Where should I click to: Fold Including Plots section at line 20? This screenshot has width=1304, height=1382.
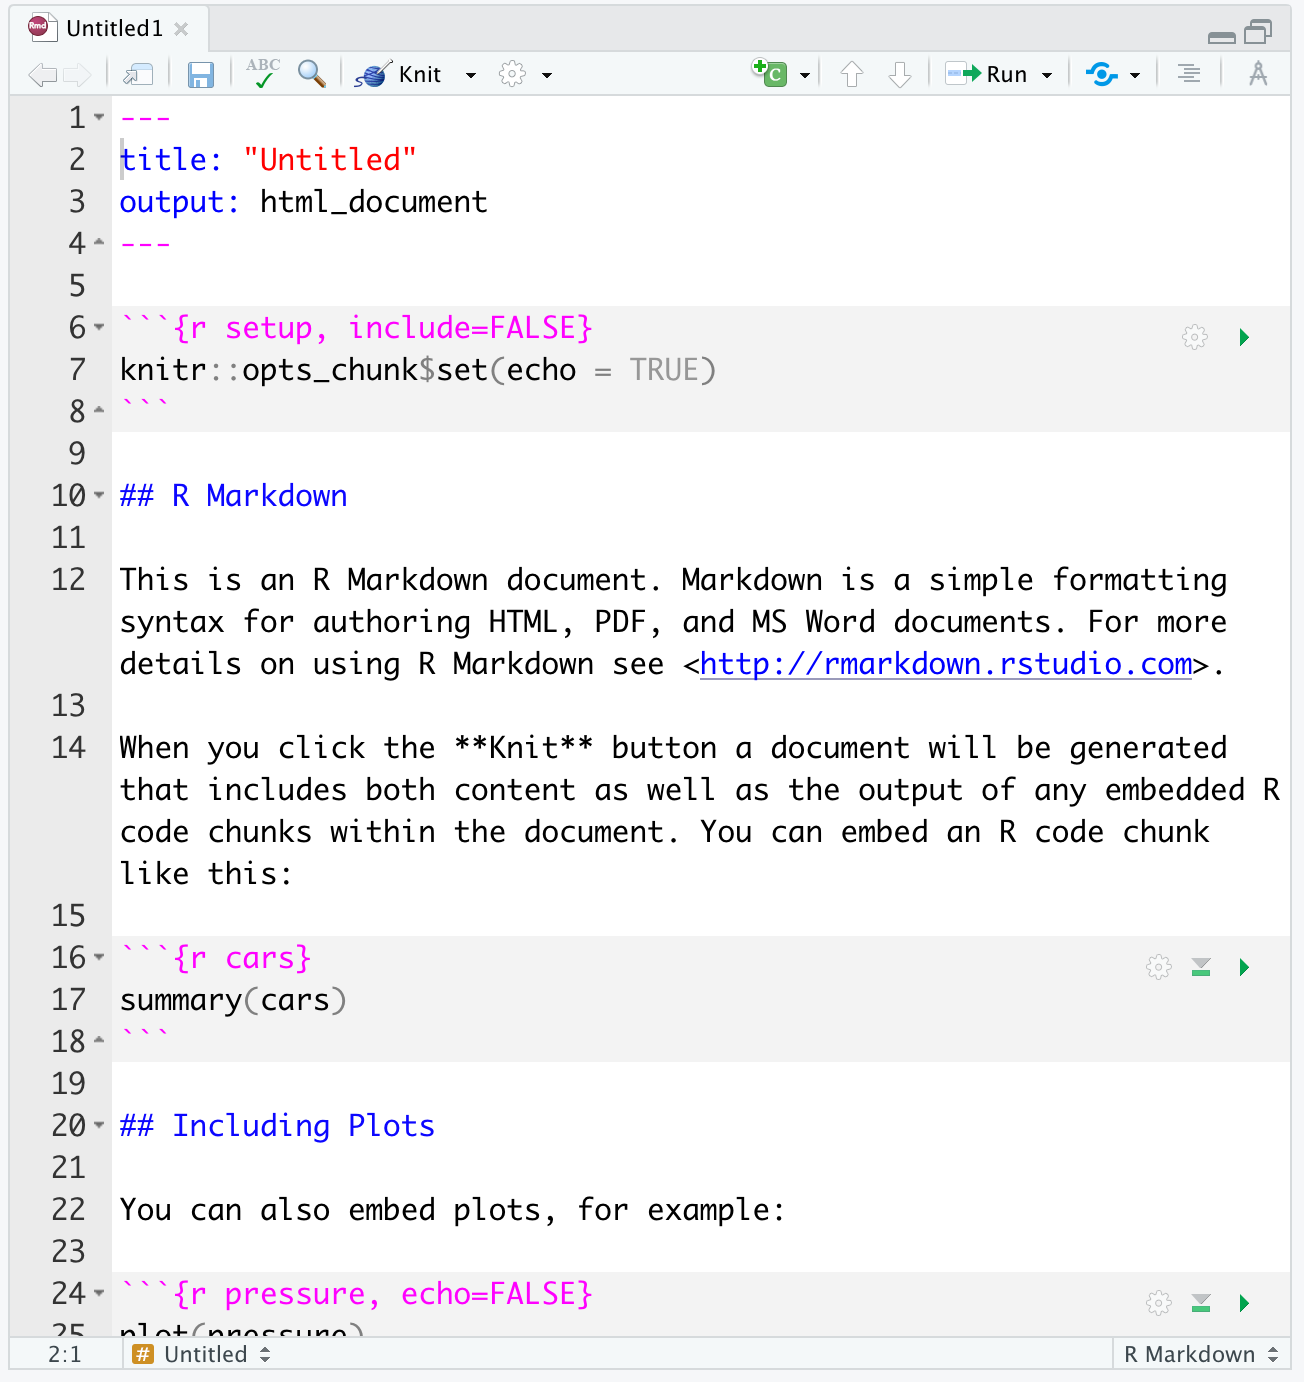[x=99, y=1126]
